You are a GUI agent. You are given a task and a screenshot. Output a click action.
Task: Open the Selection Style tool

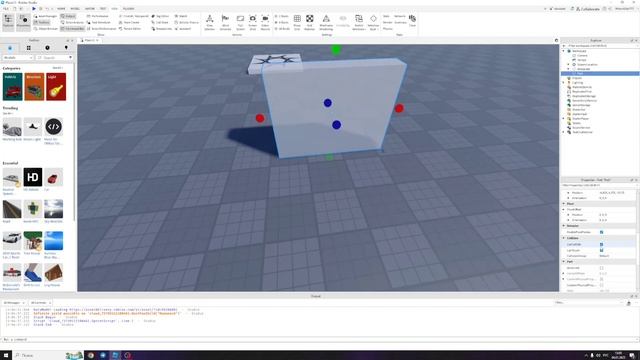tap(373, 22)
